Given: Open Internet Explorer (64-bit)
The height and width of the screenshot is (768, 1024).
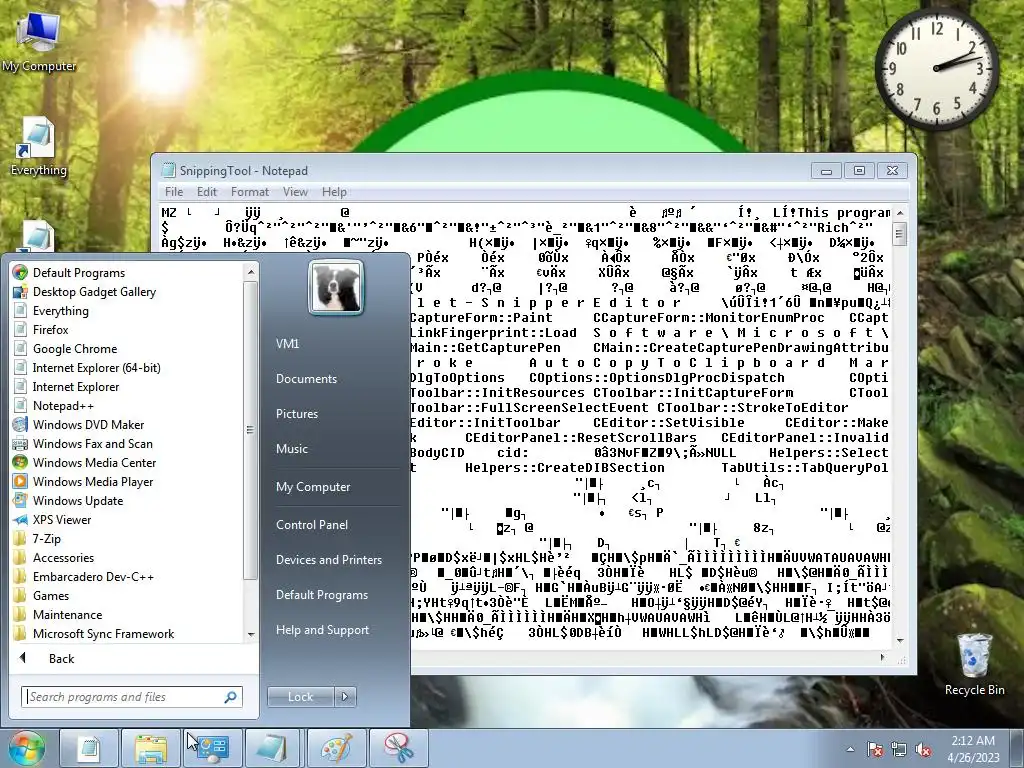Looking at the screenshot, I should tap(97, 368).
